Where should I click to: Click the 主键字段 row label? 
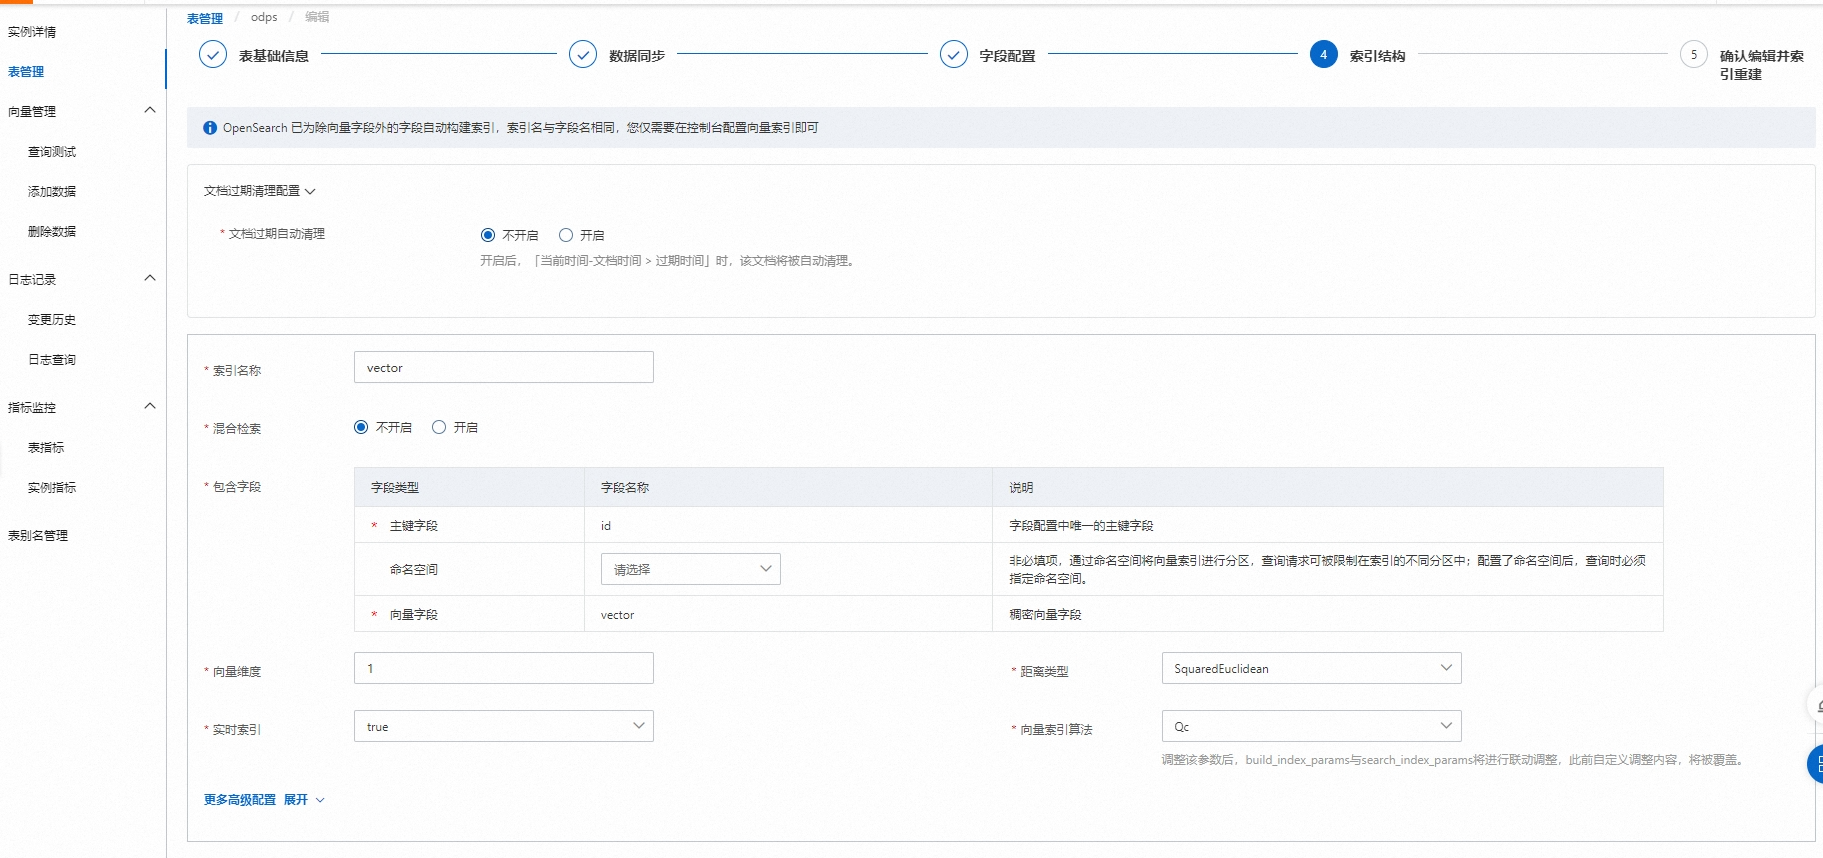point(414,526)
